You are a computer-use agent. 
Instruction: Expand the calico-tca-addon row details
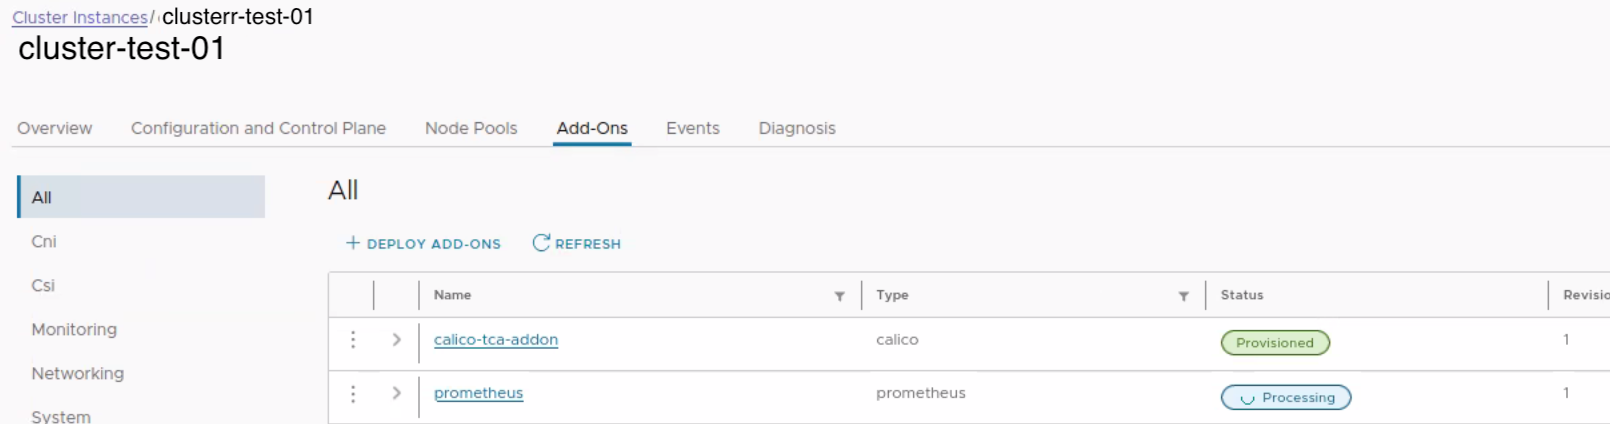tap(397, 340)
